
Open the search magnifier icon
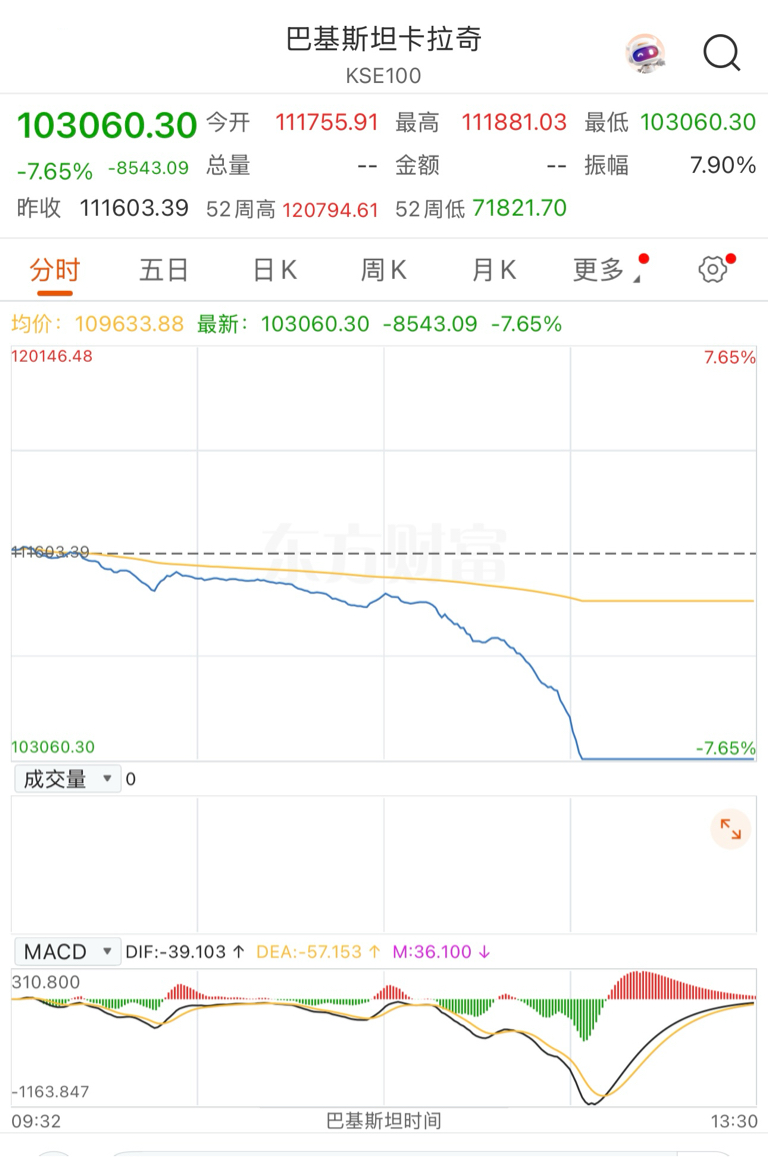(x=721, y=52)
